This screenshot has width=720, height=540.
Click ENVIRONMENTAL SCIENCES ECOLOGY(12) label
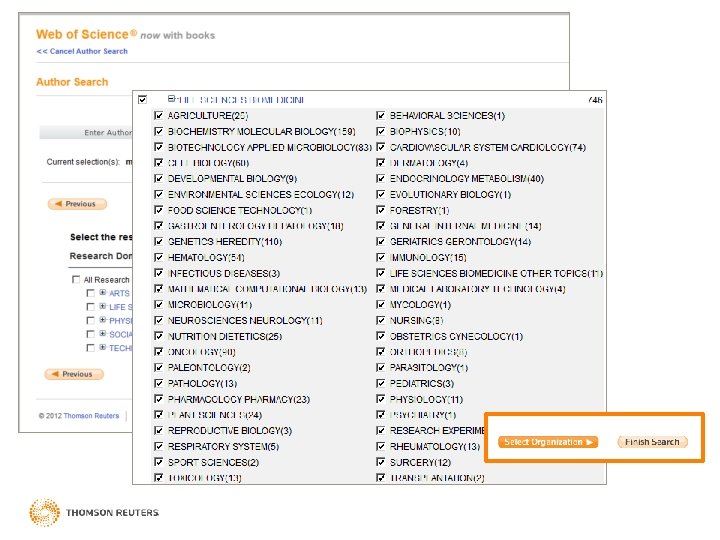pyautogui.click(x=261, y=195)
